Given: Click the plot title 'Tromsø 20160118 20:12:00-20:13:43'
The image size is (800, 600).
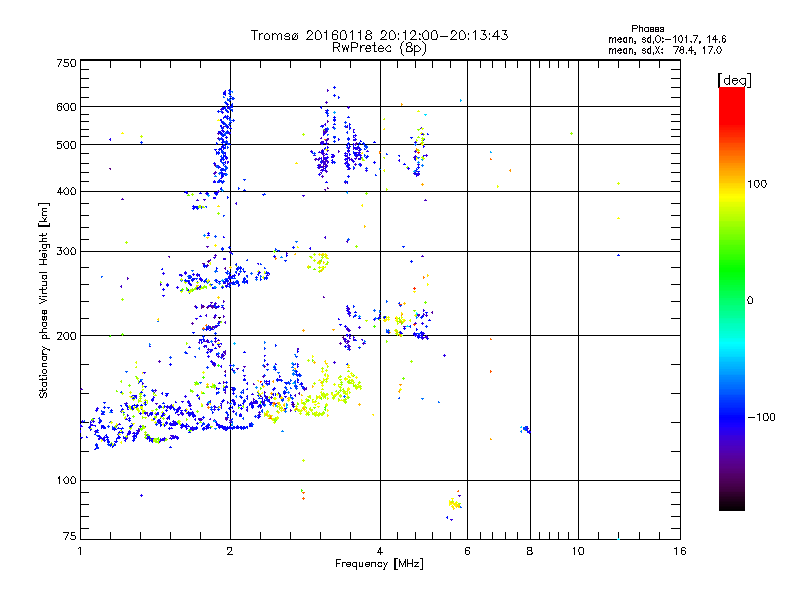Looking at the screenshot, I should 379,35.
